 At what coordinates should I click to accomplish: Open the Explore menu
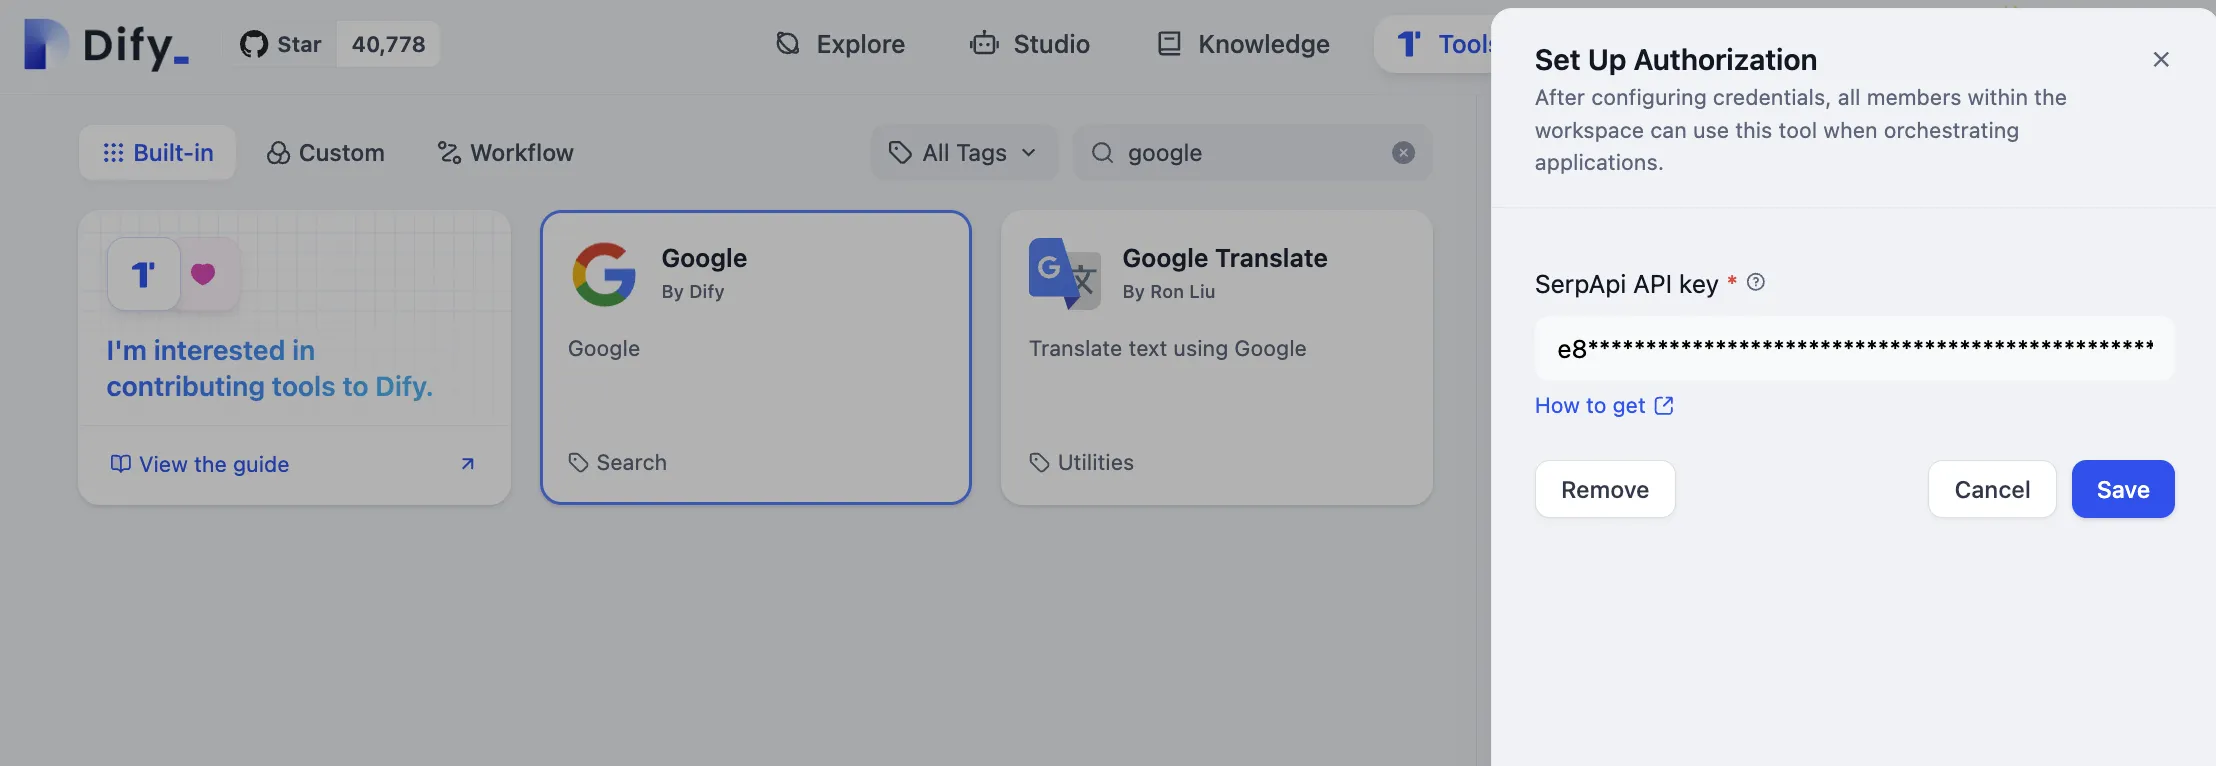coord(840,45)
